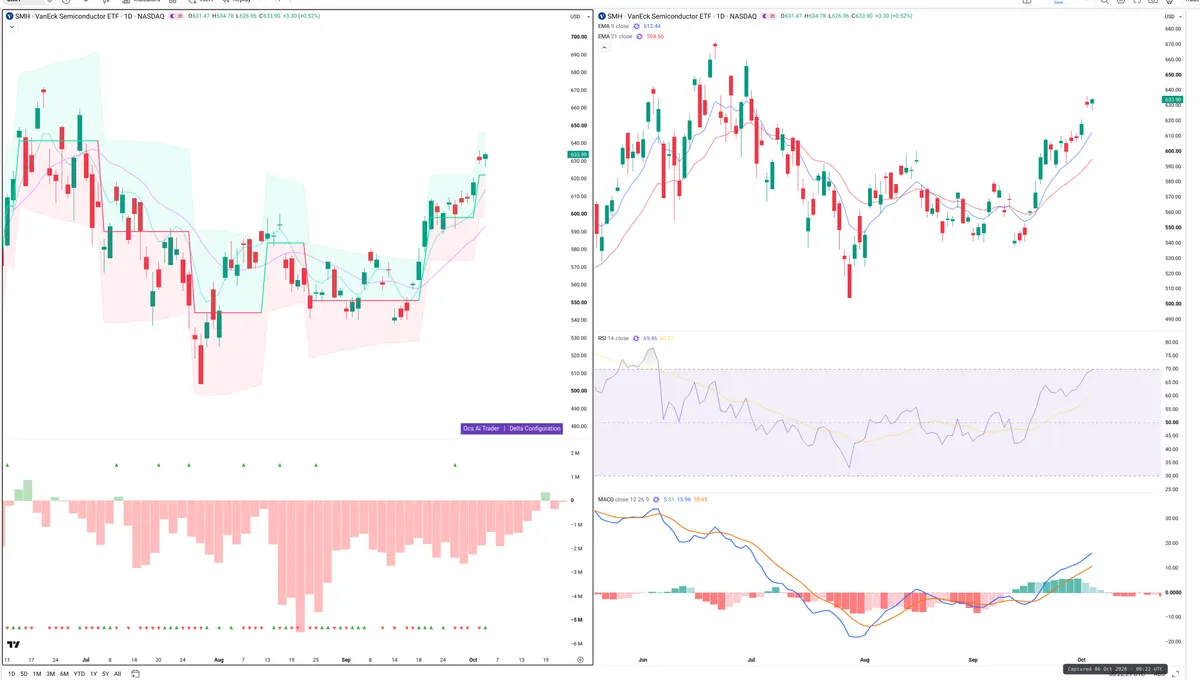The image size is (1200, 680).
Task: Click the SMH logo icon in the right chart legend
Action: click(x=602, y=16)
